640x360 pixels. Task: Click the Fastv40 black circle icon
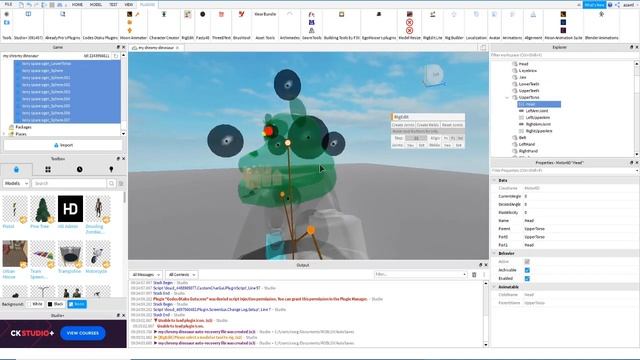click(x=202, y=14)
